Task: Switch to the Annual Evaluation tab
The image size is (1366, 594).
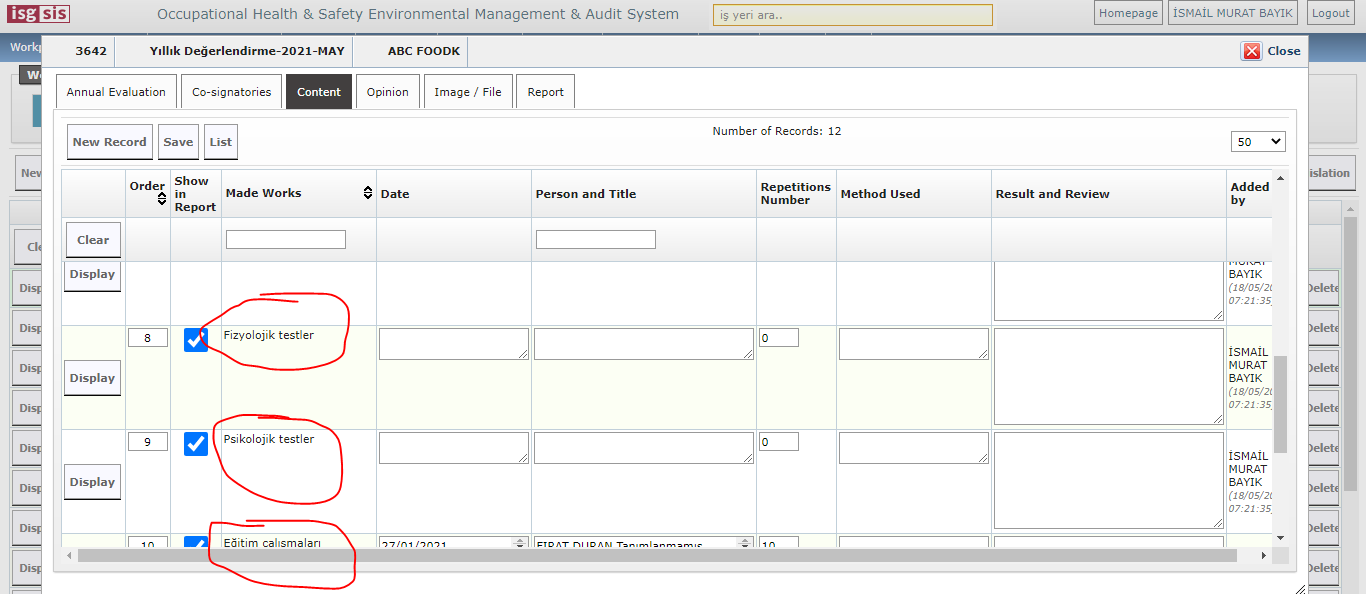Action: tap(116, 92)
